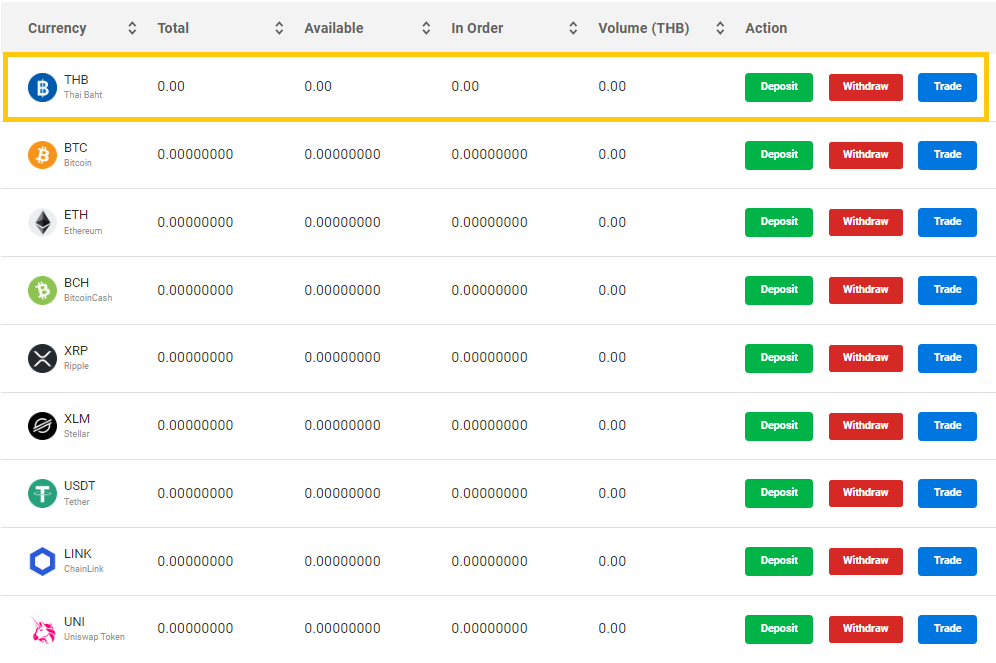This screenshot has height=663, width=996.
Task: Withdraw from the UNI row
Action: click(x=866, y=629)
